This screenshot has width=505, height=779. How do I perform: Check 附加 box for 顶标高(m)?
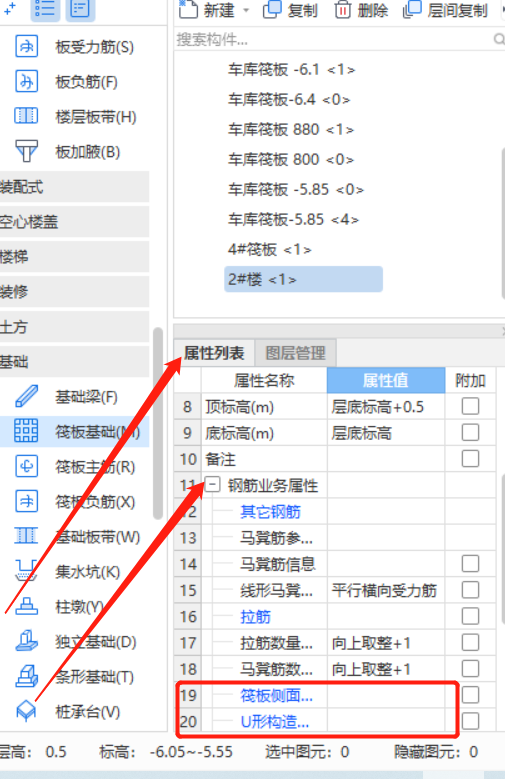[470, 406]
